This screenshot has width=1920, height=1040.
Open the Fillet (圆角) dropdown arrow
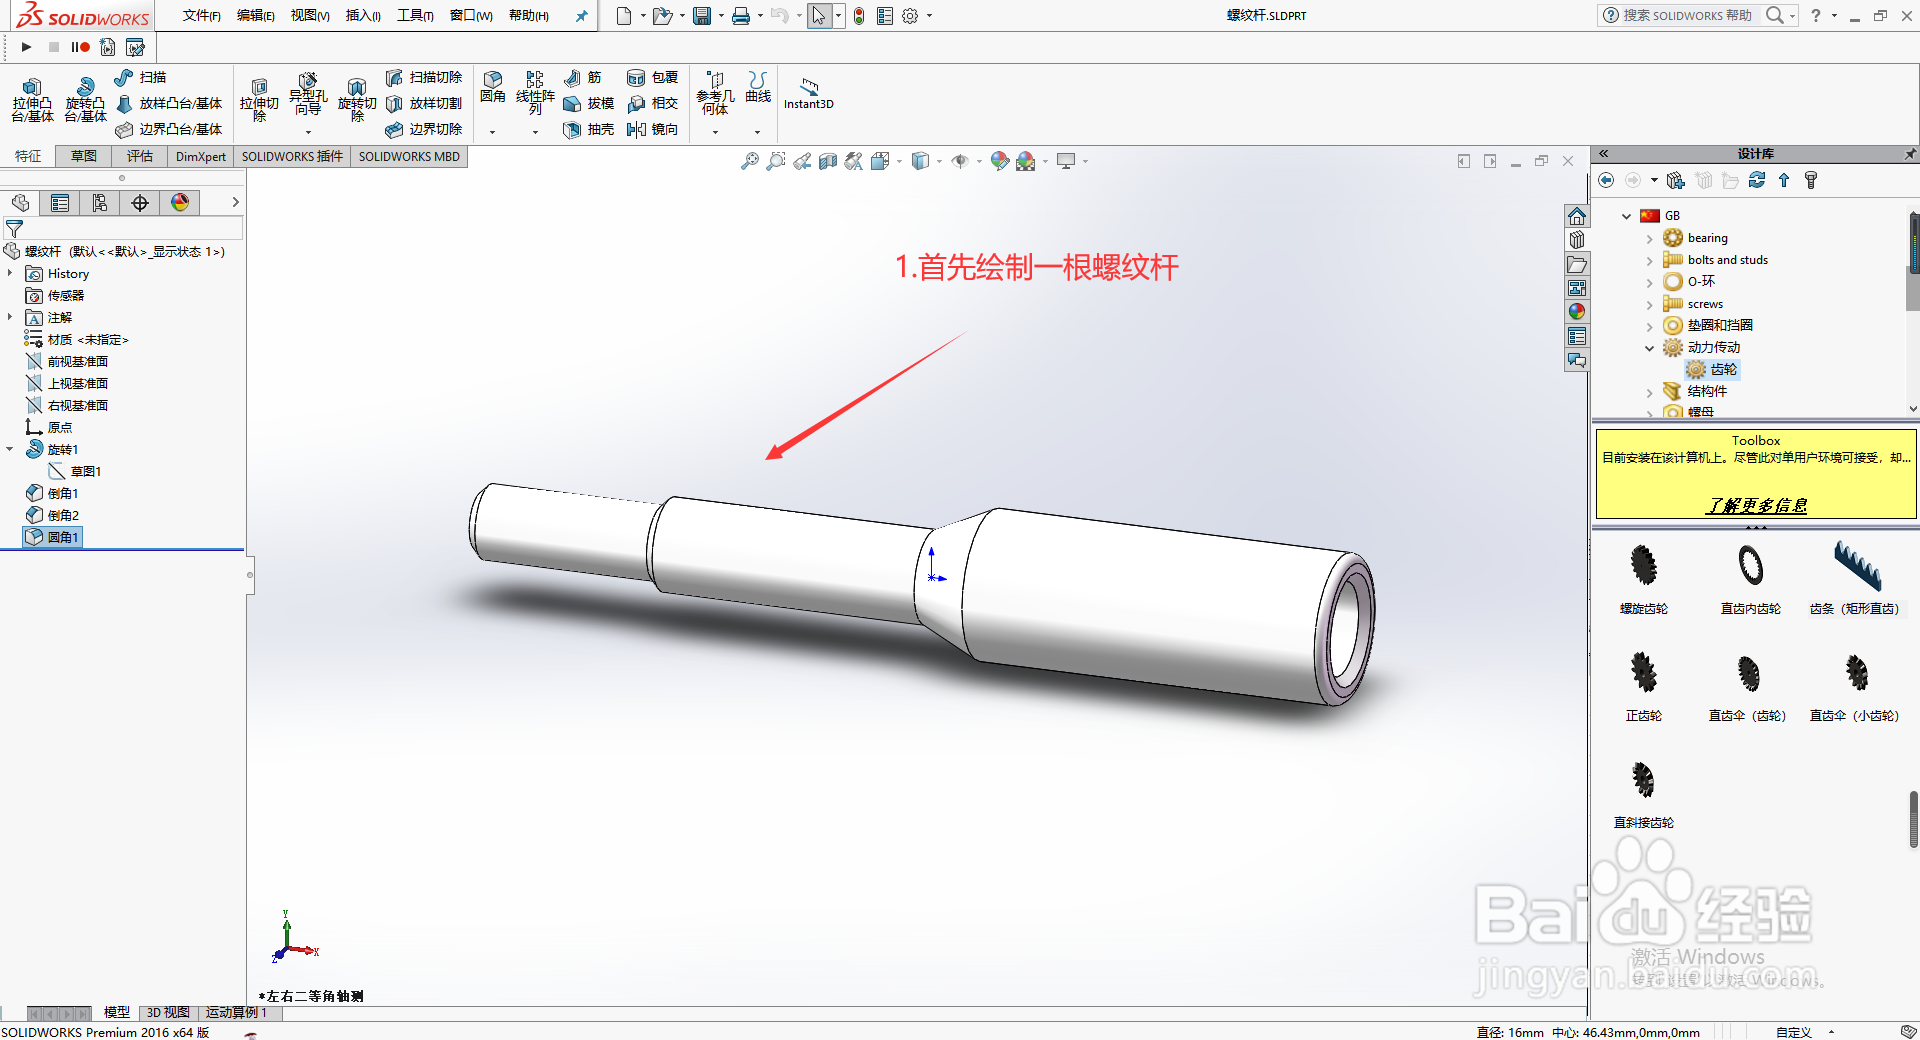492,132
